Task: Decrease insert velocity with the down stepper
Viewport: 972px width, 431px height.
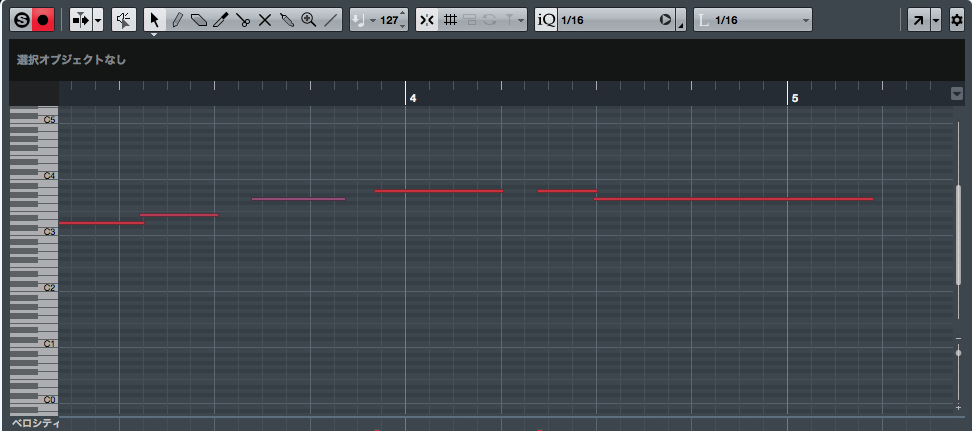Action: (x=403, y=25)
